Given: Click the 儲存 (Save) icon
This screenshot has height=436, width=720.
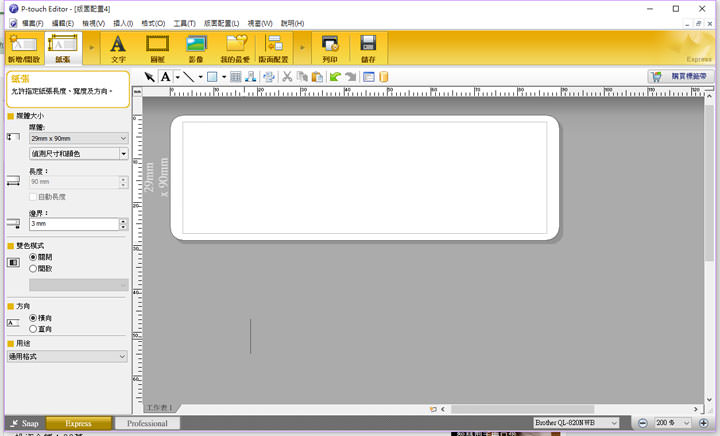Looking at the screenshot, I should [368, 46].
